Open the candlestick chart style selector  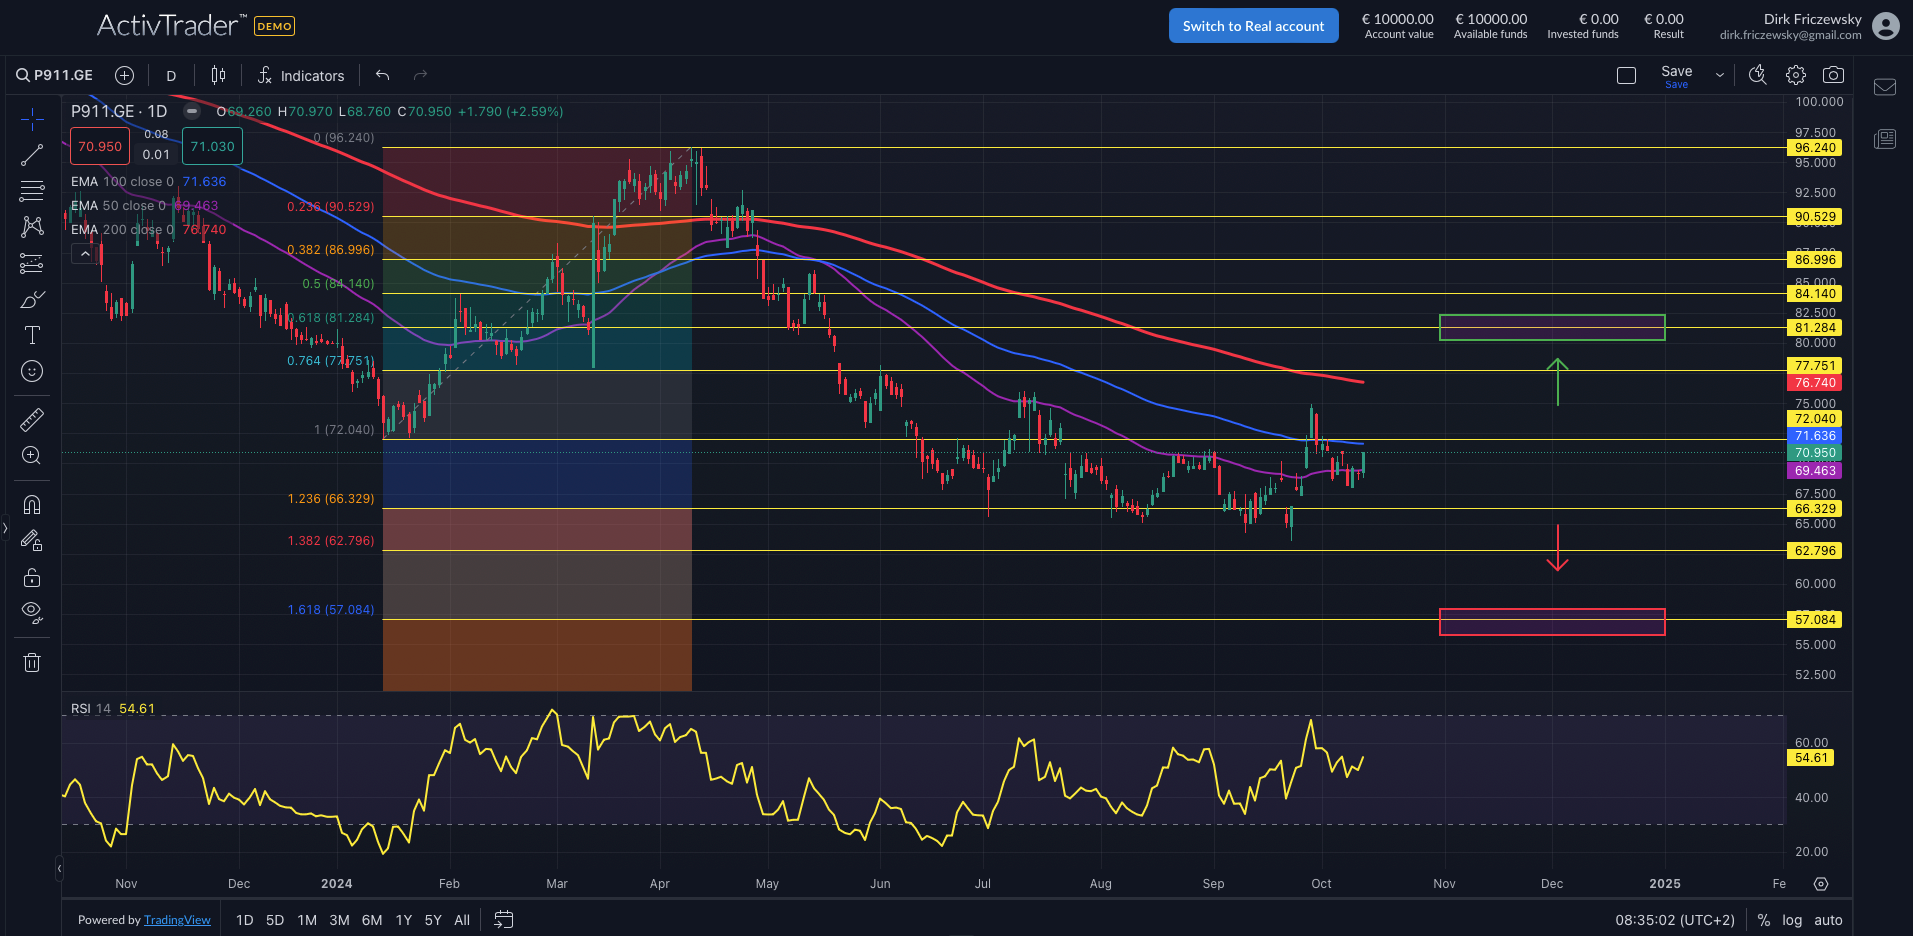point(218,75)
